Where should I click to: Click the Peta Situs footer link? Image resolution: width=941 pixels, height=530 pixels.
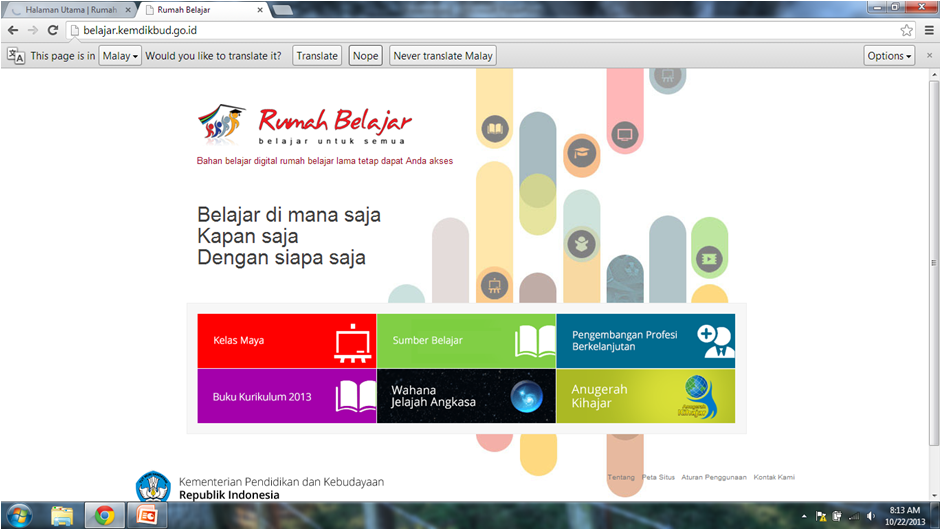[658, 477]
